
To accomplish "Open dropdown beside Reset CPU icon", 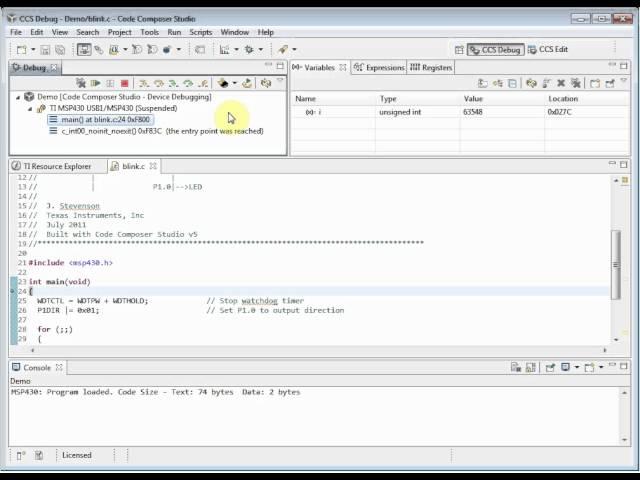I will click(234, 83).
